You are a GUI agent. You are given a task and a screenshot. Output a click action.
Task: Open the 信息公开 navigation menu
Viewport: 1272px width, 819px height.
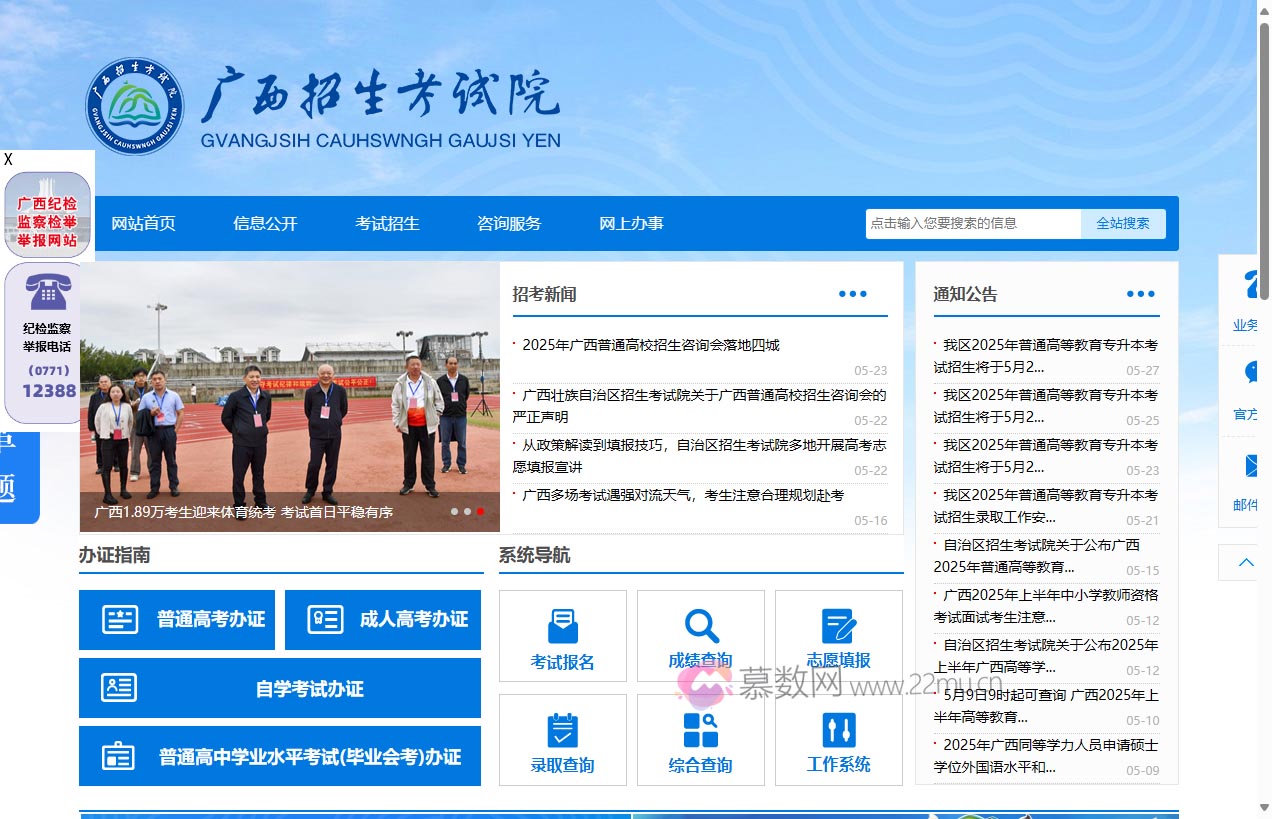tap(265, 224)
